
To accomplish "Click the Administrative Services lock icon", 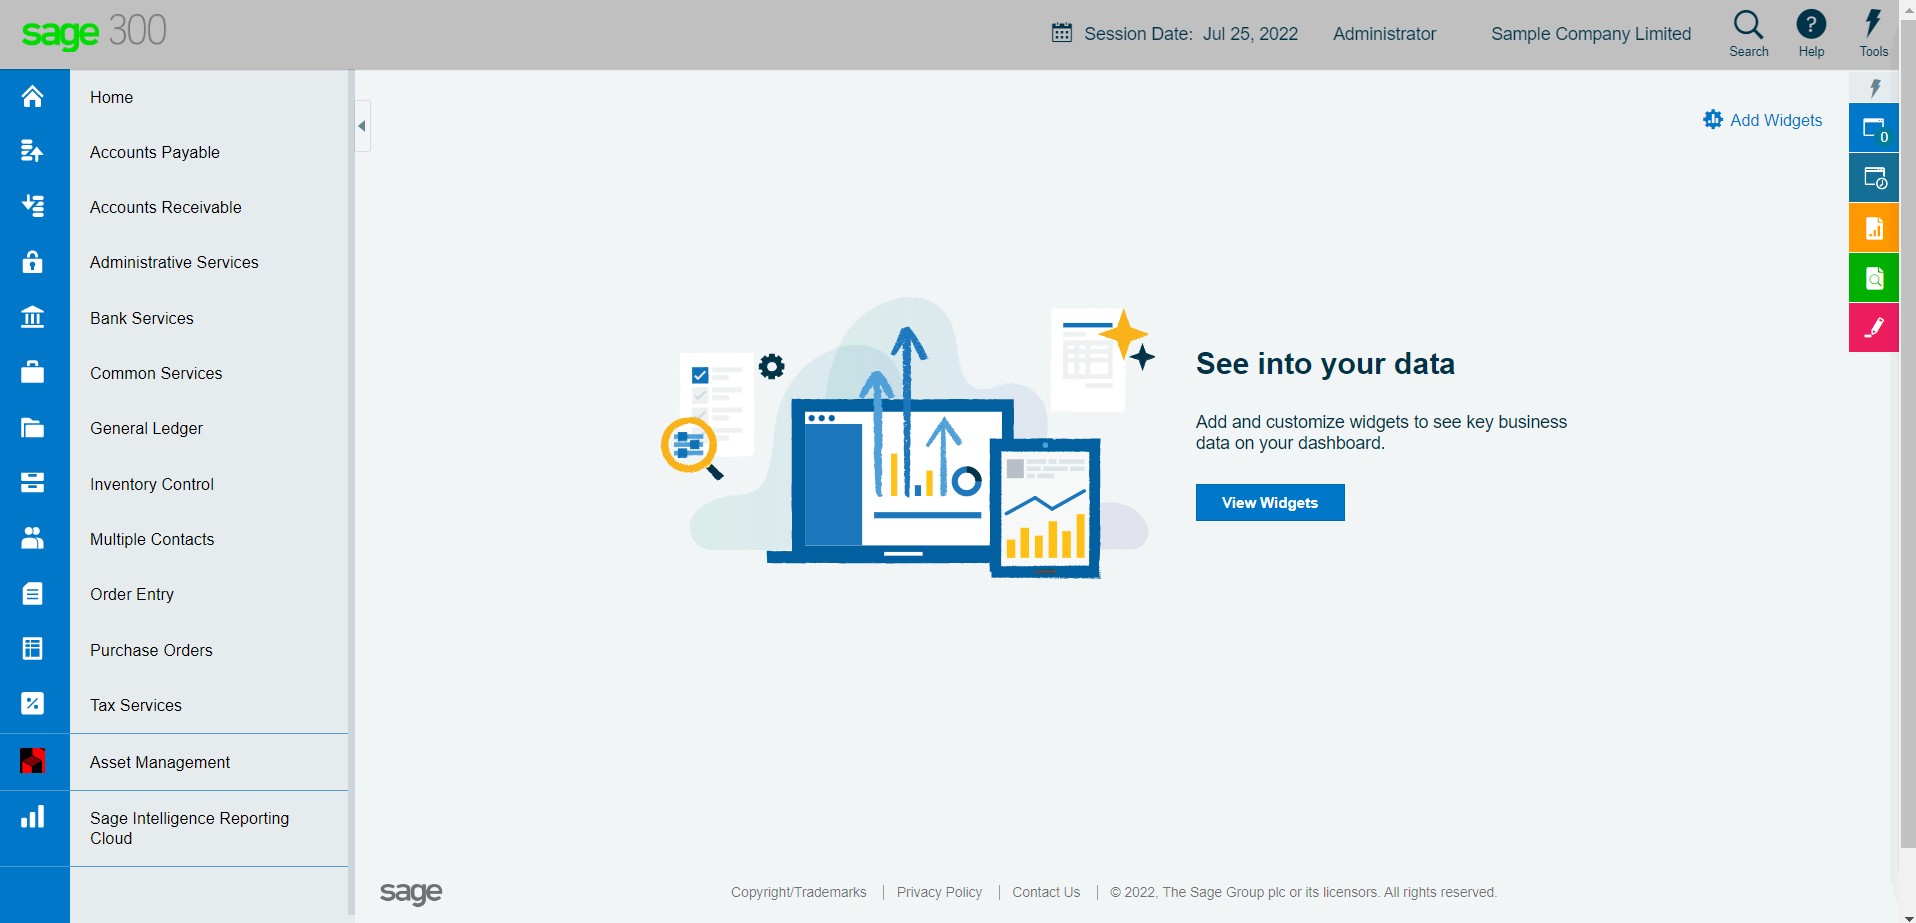I will 33,262.
